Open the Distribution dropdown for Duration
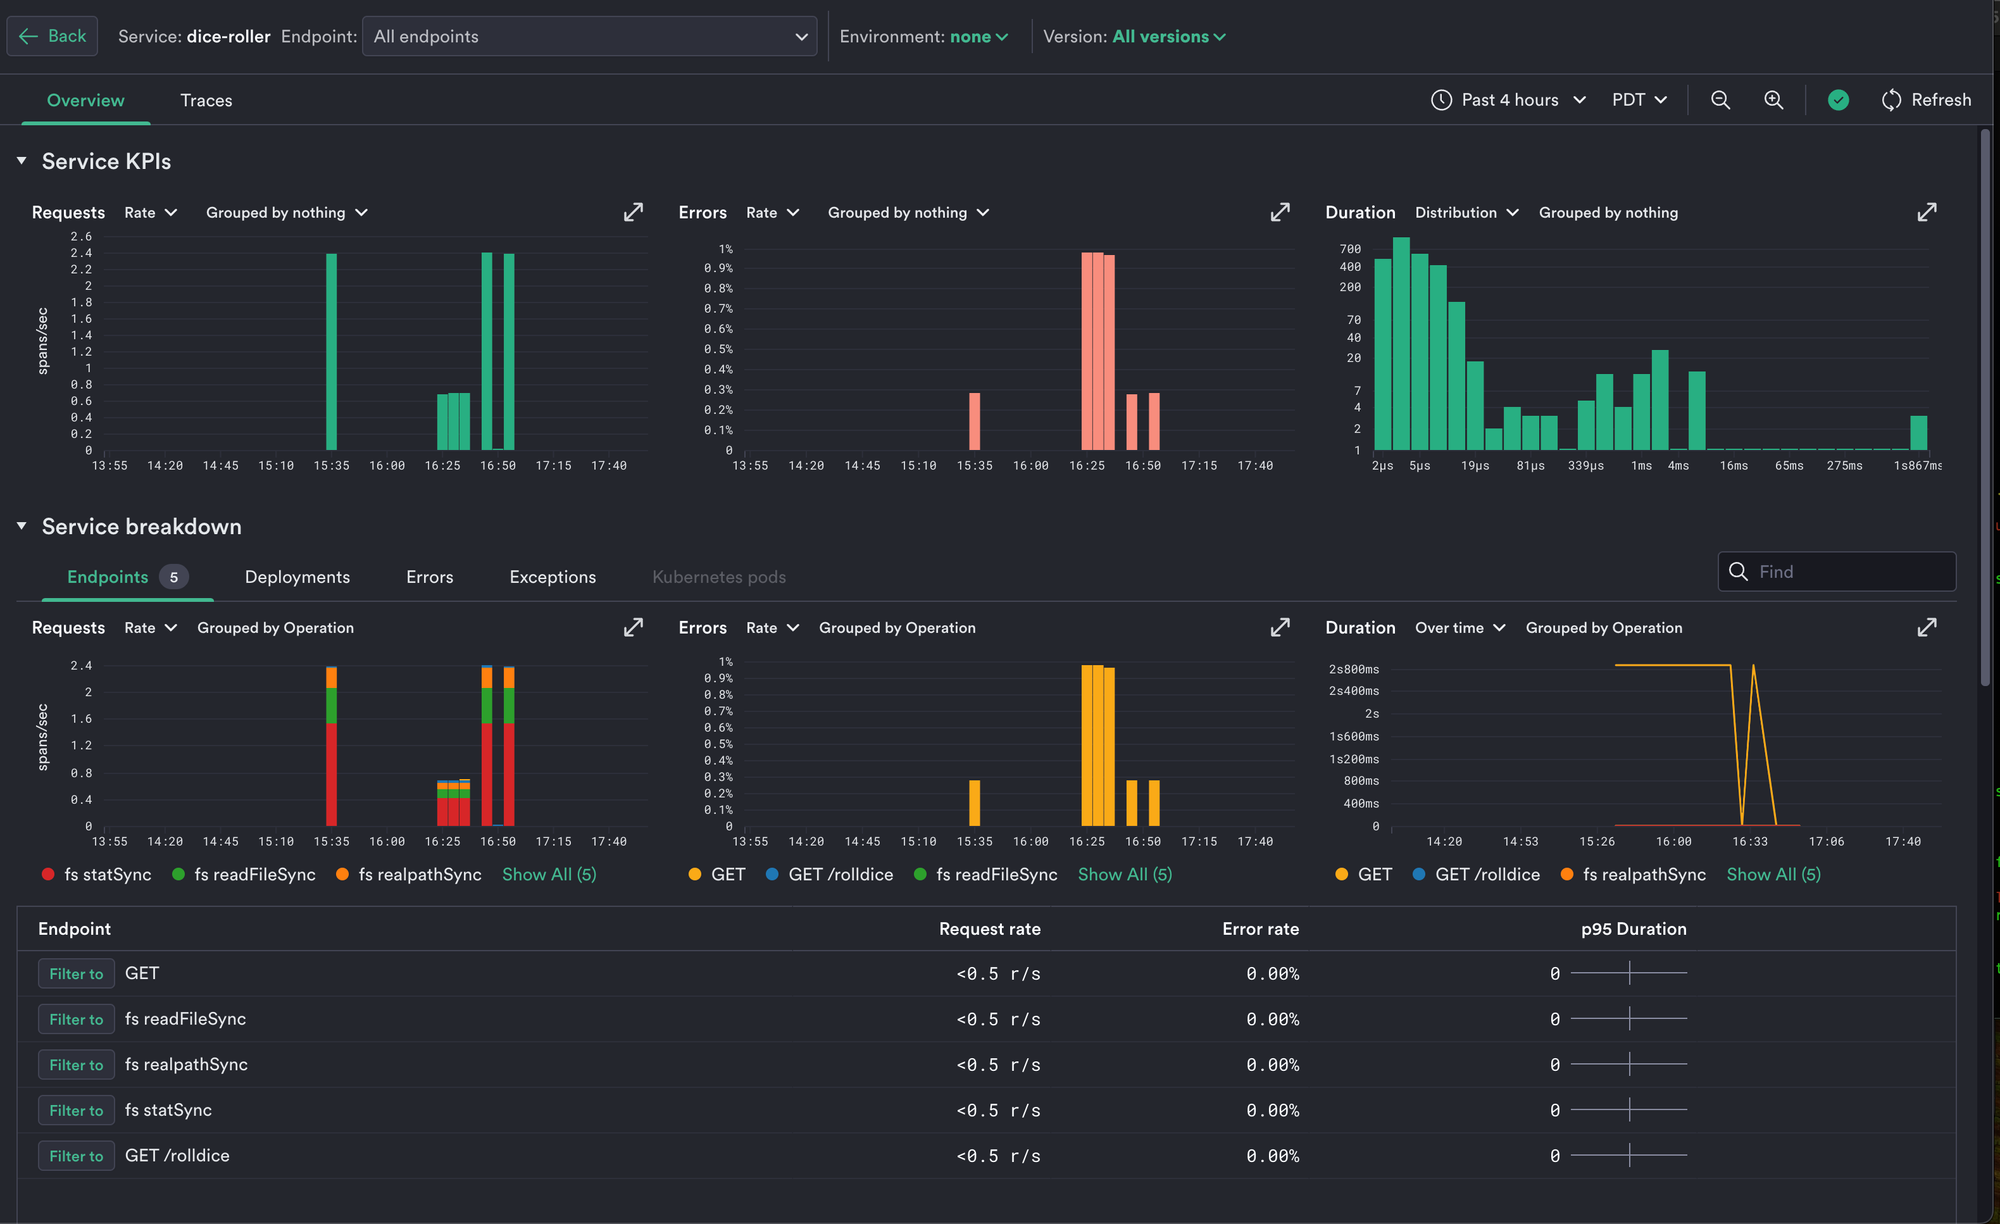Viewport: 2000px width, 1224px height. (x=1467, y=212)
